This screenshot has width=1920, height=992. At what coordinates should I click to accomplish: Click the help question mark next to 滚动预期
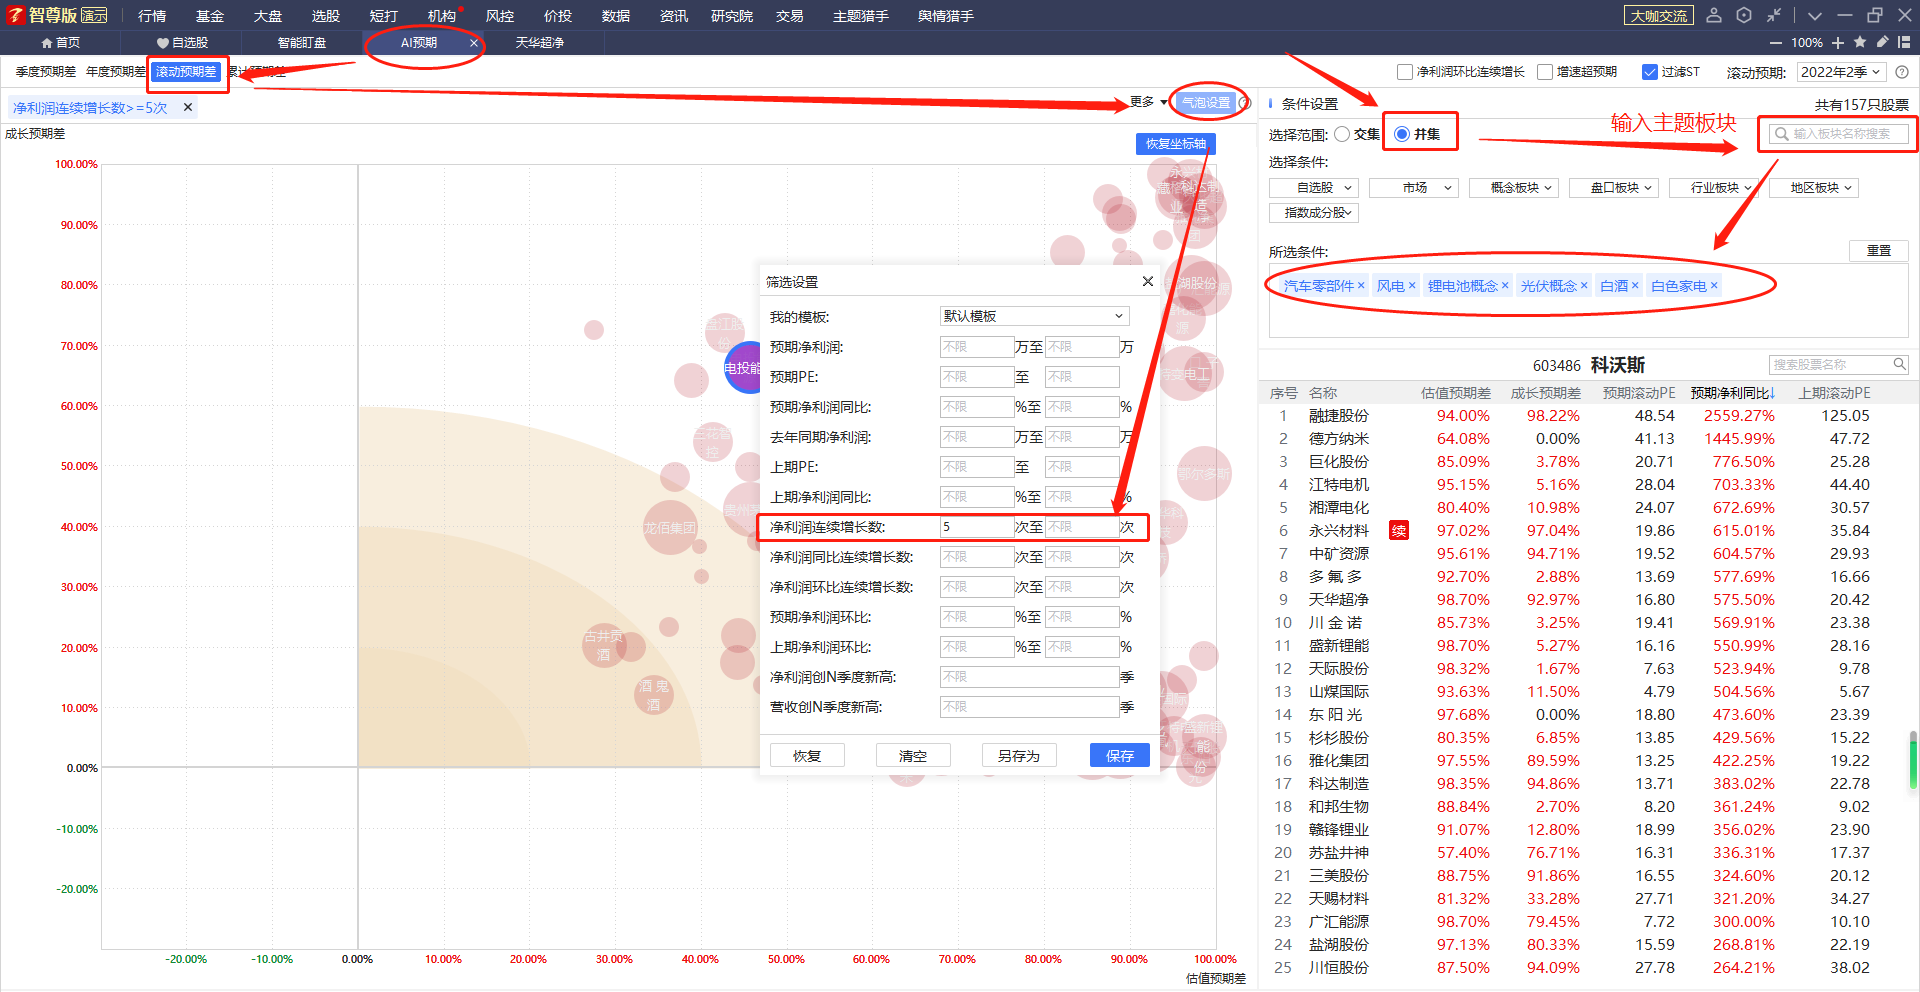point(1902,72)
